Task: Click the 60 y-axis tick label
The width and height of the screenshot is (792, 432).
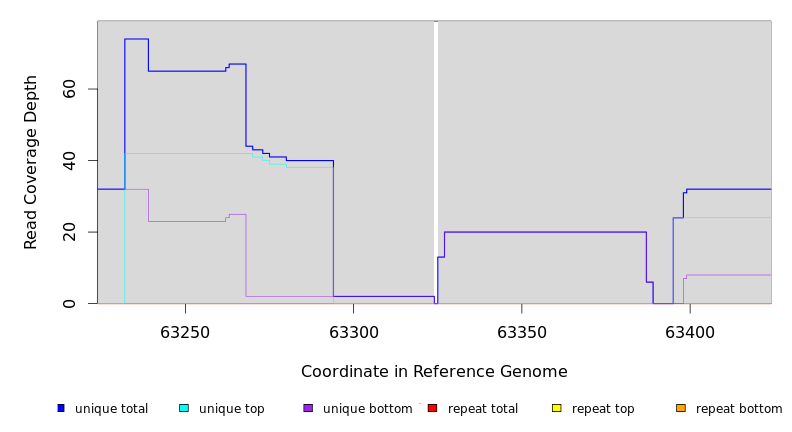Action: pos(69,90)
